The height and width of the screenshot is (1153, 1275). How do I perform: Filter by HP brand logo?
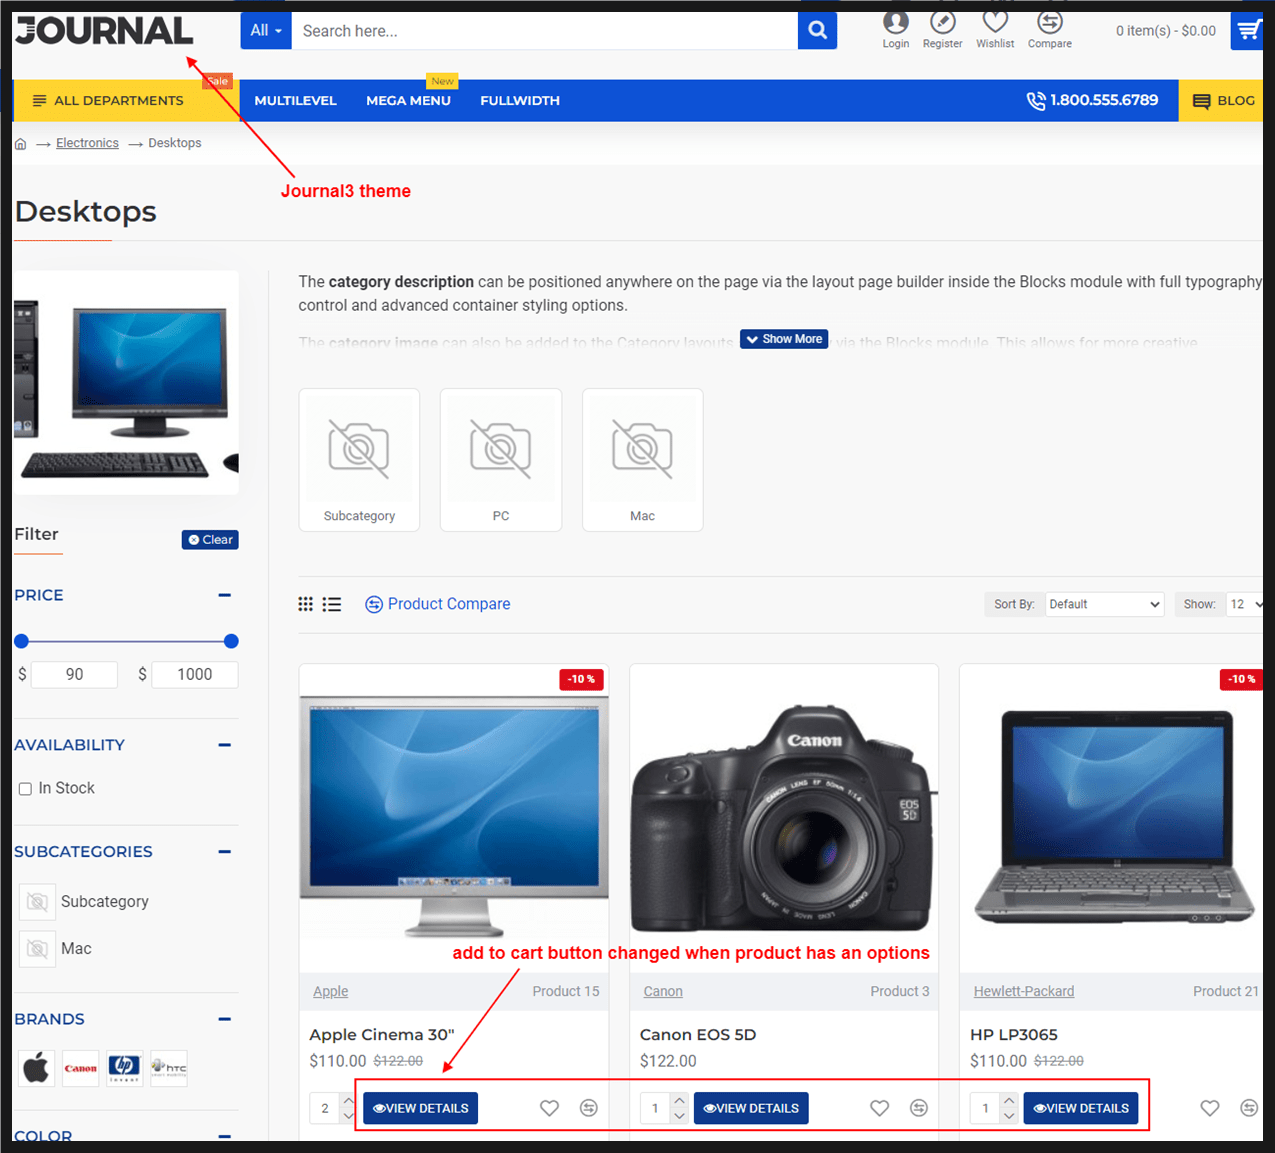(125, 1068)
